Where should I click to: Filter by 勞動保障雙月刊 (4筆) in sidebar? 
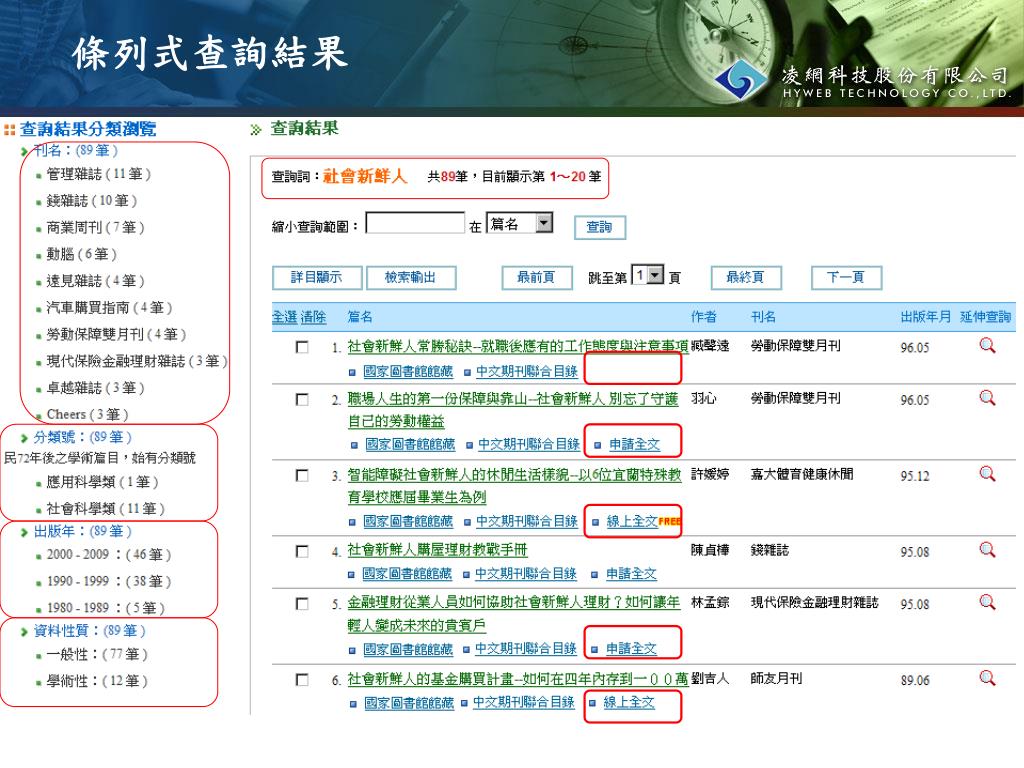[x=116, y=334]
